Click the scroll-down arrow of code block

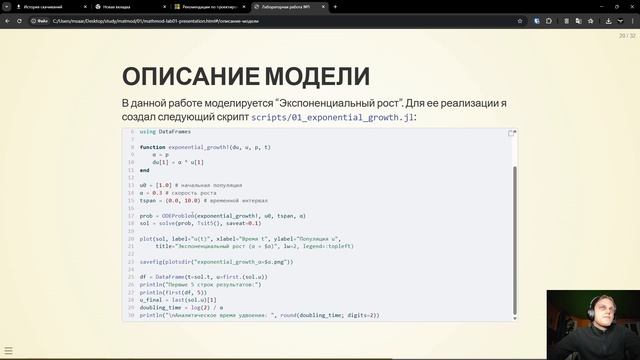(x=515, y=318)
